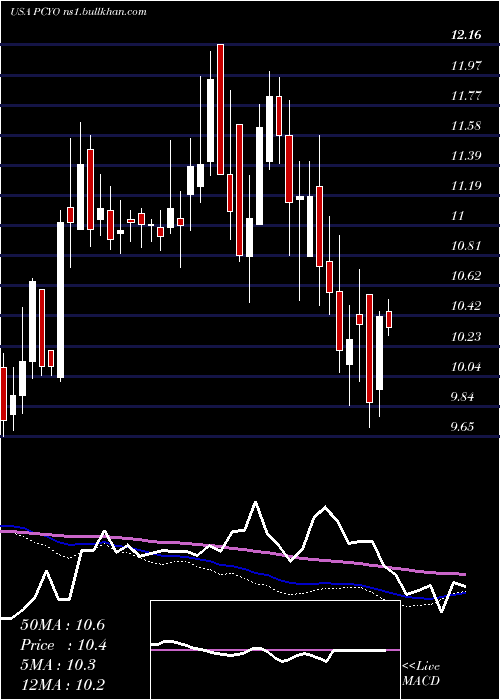Click the 12.16 price axis label

tap(466, 35)
